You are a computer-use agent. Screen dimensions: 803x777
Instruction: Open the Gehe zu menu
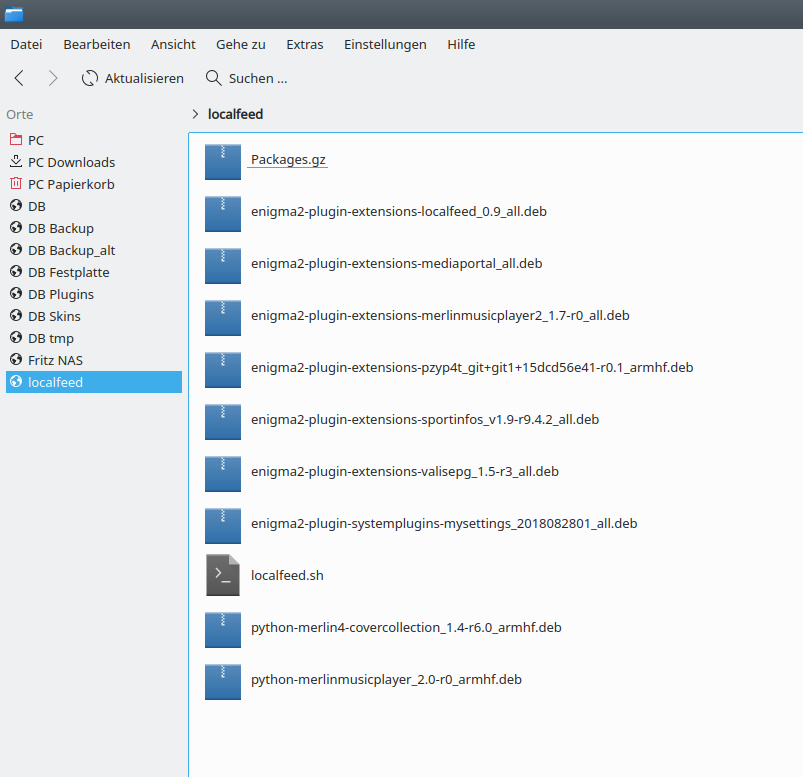pos(241,45)
